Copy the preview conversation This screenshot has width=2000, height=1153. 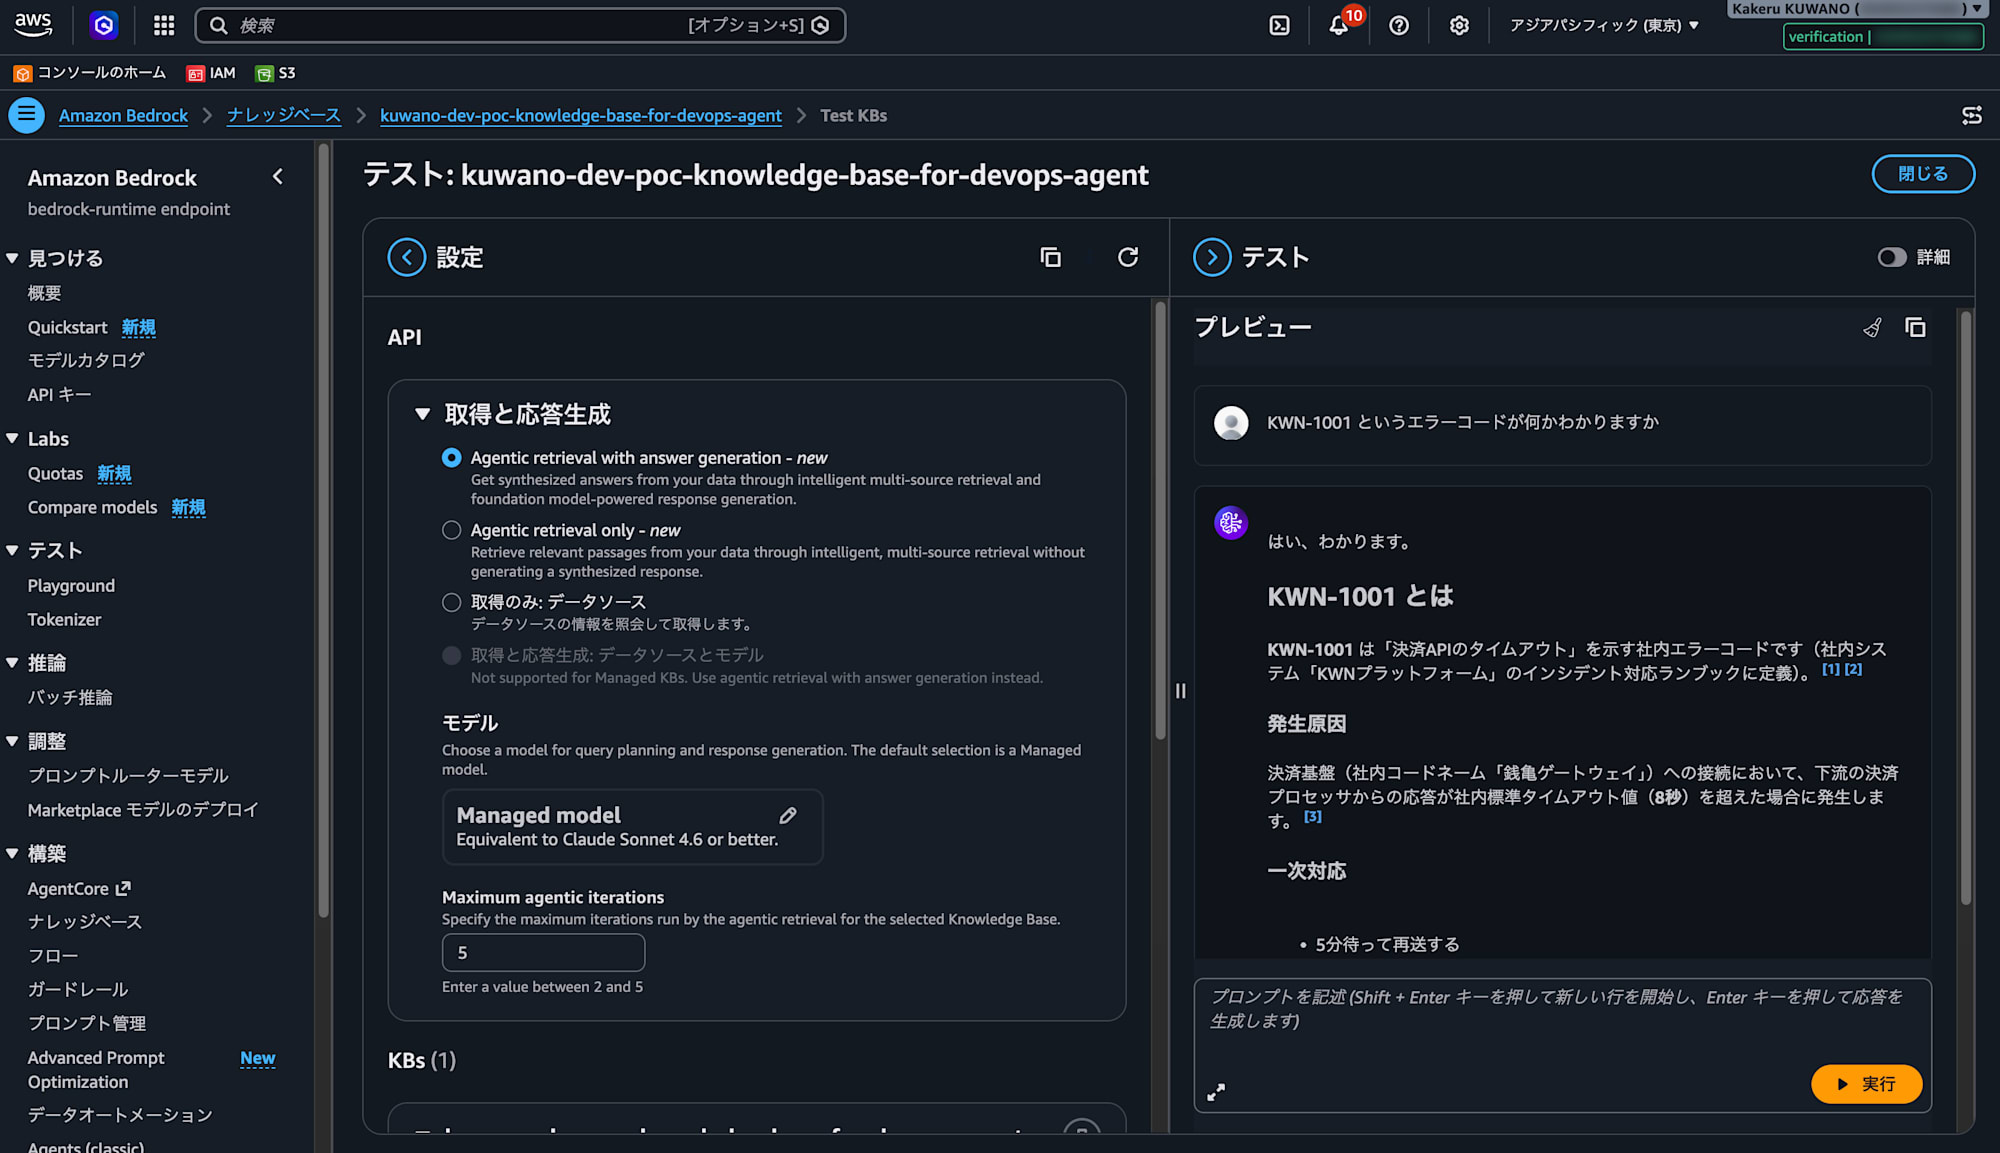point(1915,328)
